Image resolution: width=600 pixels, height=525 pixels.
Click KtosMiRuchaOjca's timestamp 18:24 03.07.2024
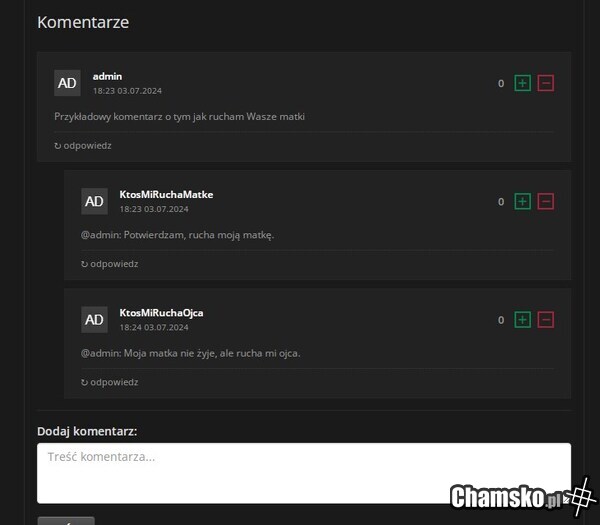pos(154,328)
